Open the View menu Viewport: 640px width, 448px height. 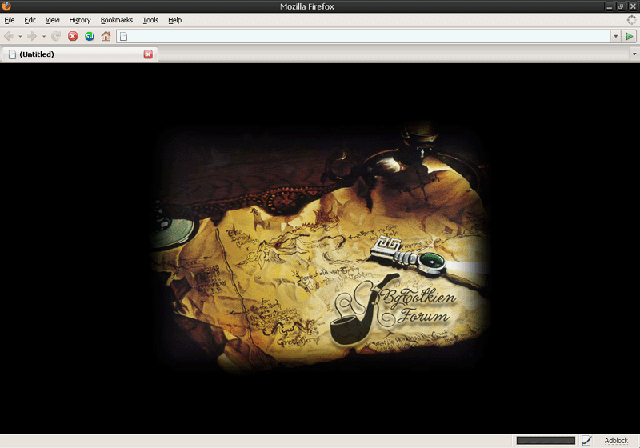52,20
